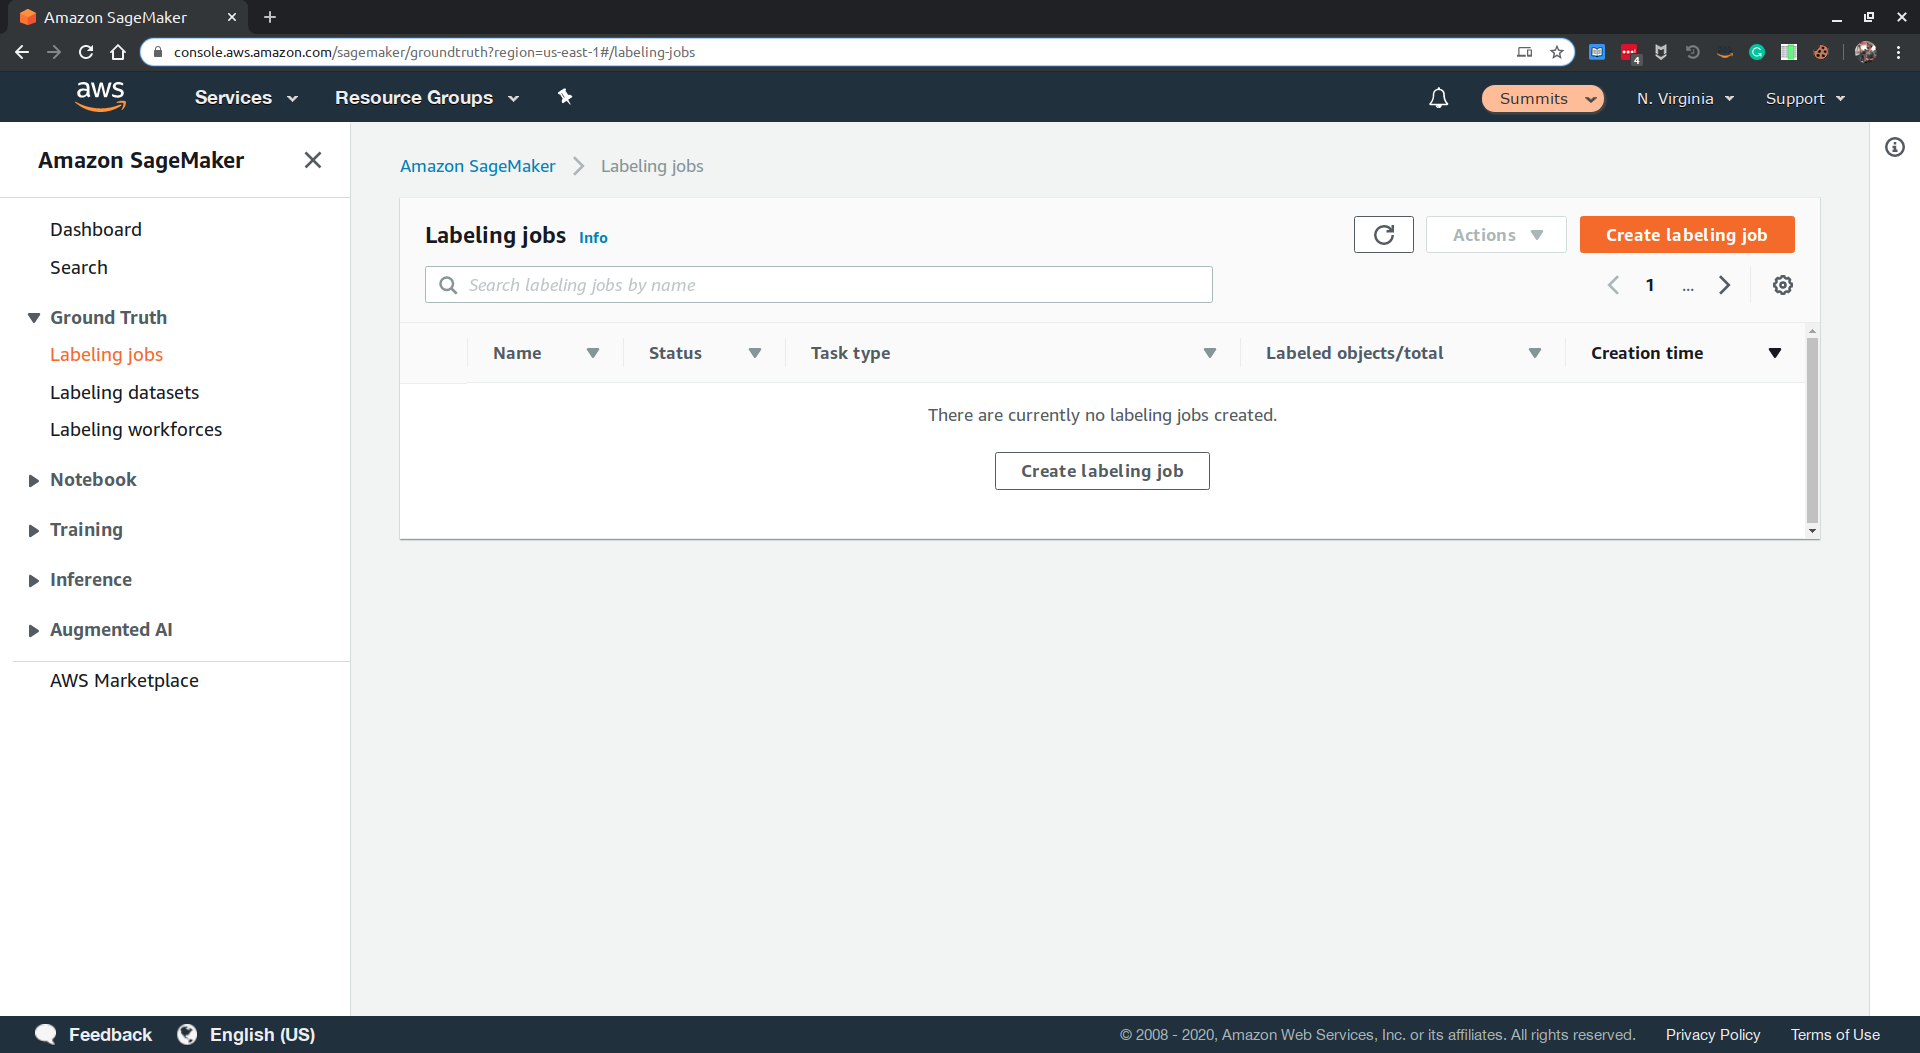The height and width of the screenshot is (1053, 1920).
Task: Close the Amazon SageMaker side panel
Action: point(313,160)
